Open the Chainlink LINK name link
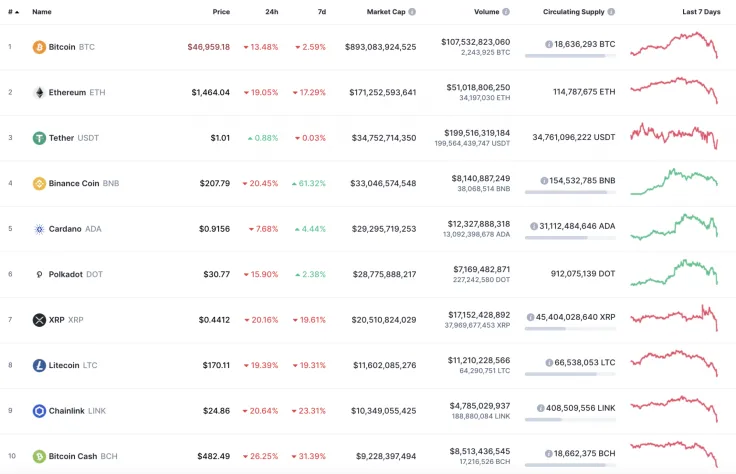 (x=77, y=411)
